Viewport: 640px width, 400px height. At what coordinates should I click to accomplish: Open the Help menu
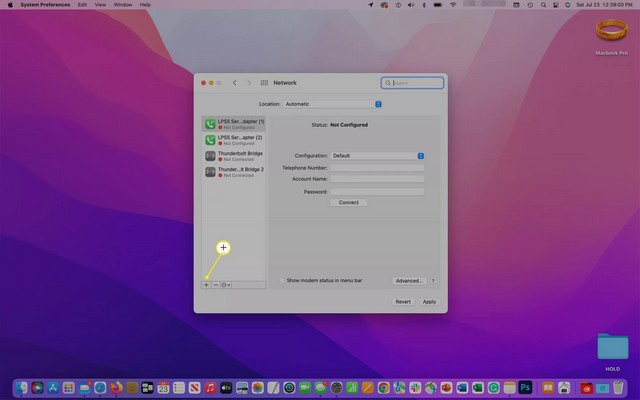(x=145, y=5)
